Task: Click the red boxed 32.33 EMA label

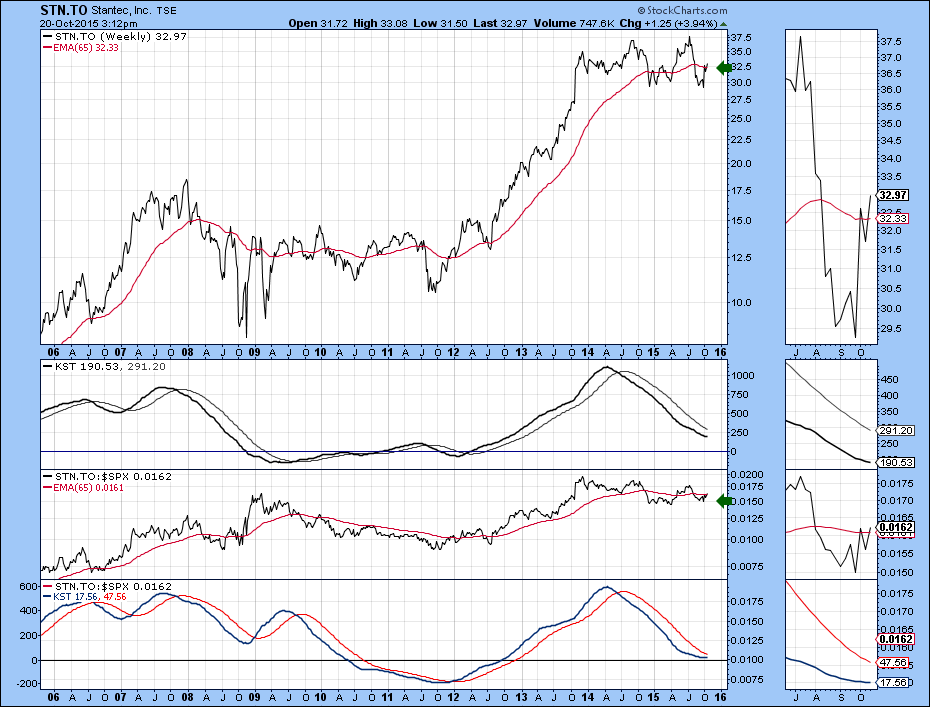Action: pos(893,218)
